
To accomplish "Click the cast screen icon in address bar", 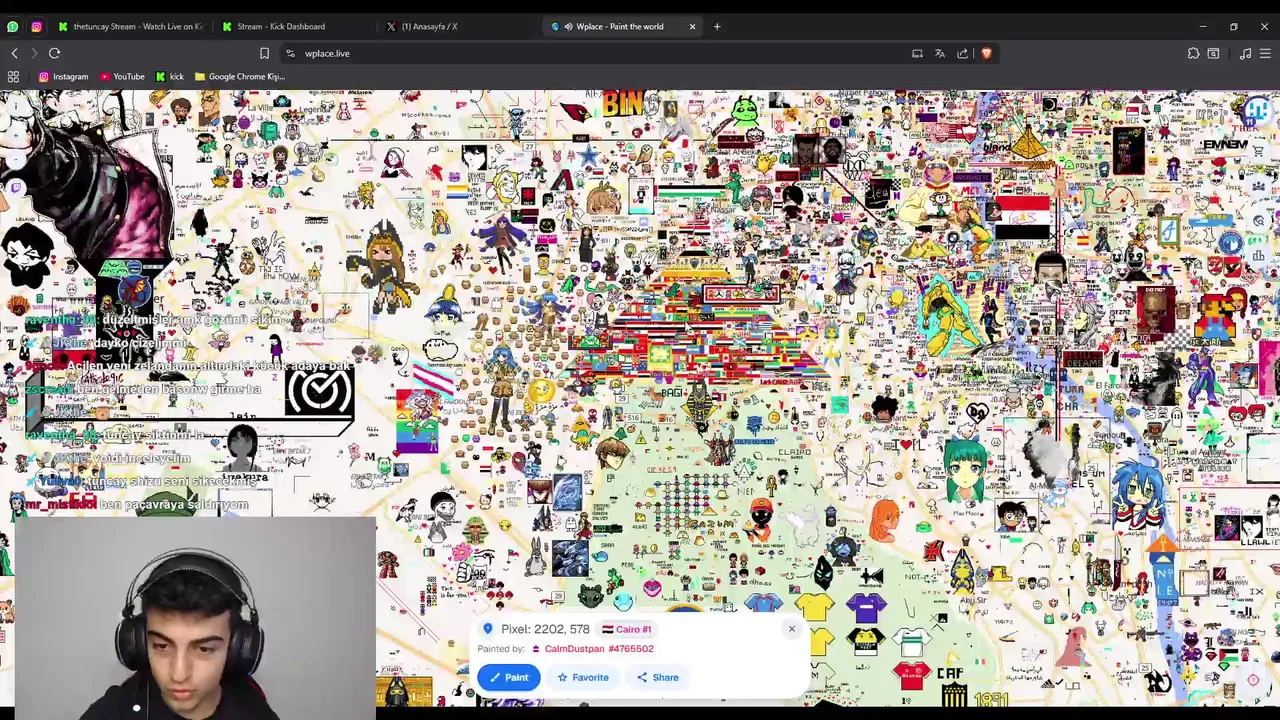I will [917, 53].
